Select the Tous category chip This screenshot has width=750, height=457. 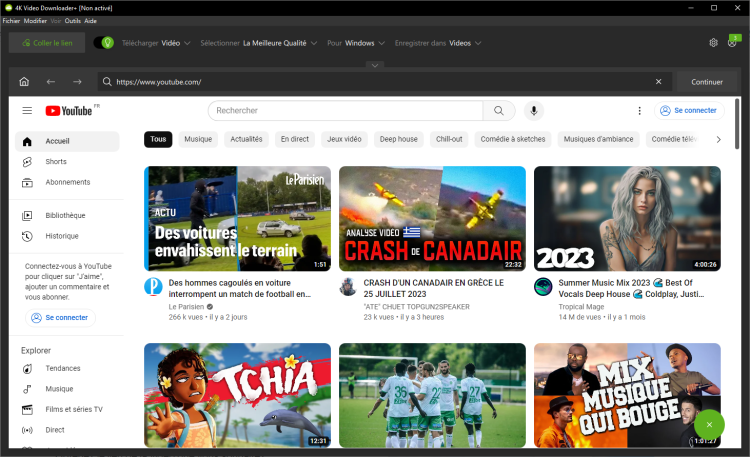click(158, 139)
